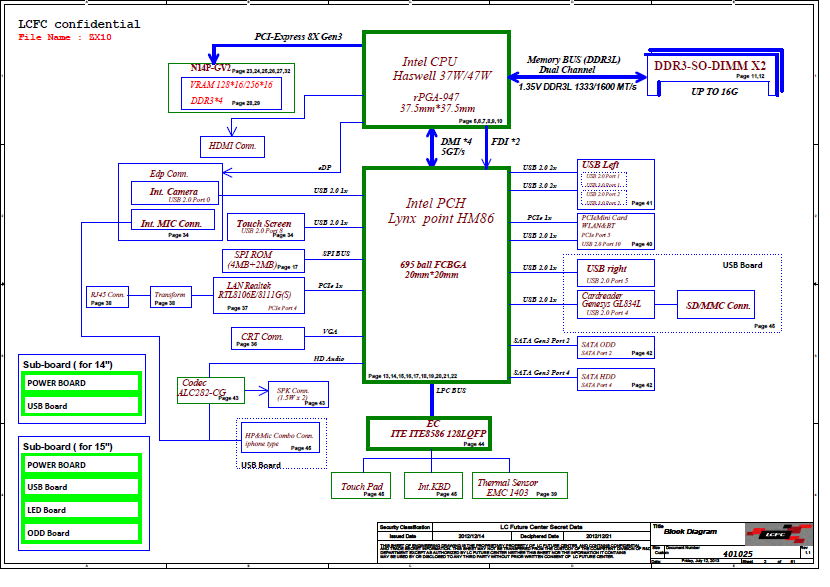This screenshot has height=587, width=830.
Task: Click the document number 401025
Action: 738,554
